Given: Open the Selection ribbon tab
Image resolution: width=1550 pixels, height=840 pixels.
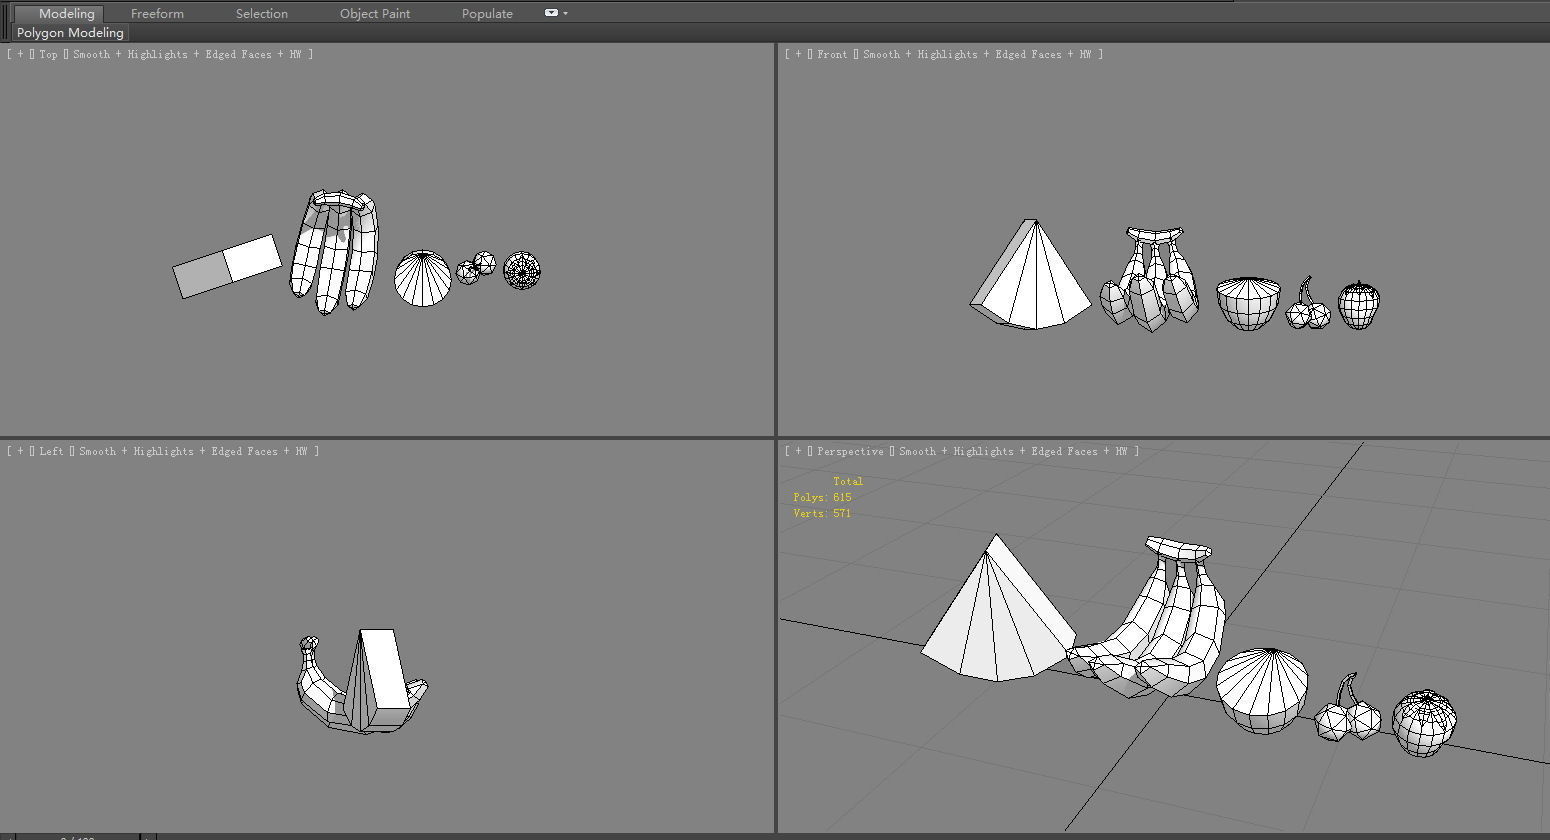Looking at the screenshot, I should 262,13.
